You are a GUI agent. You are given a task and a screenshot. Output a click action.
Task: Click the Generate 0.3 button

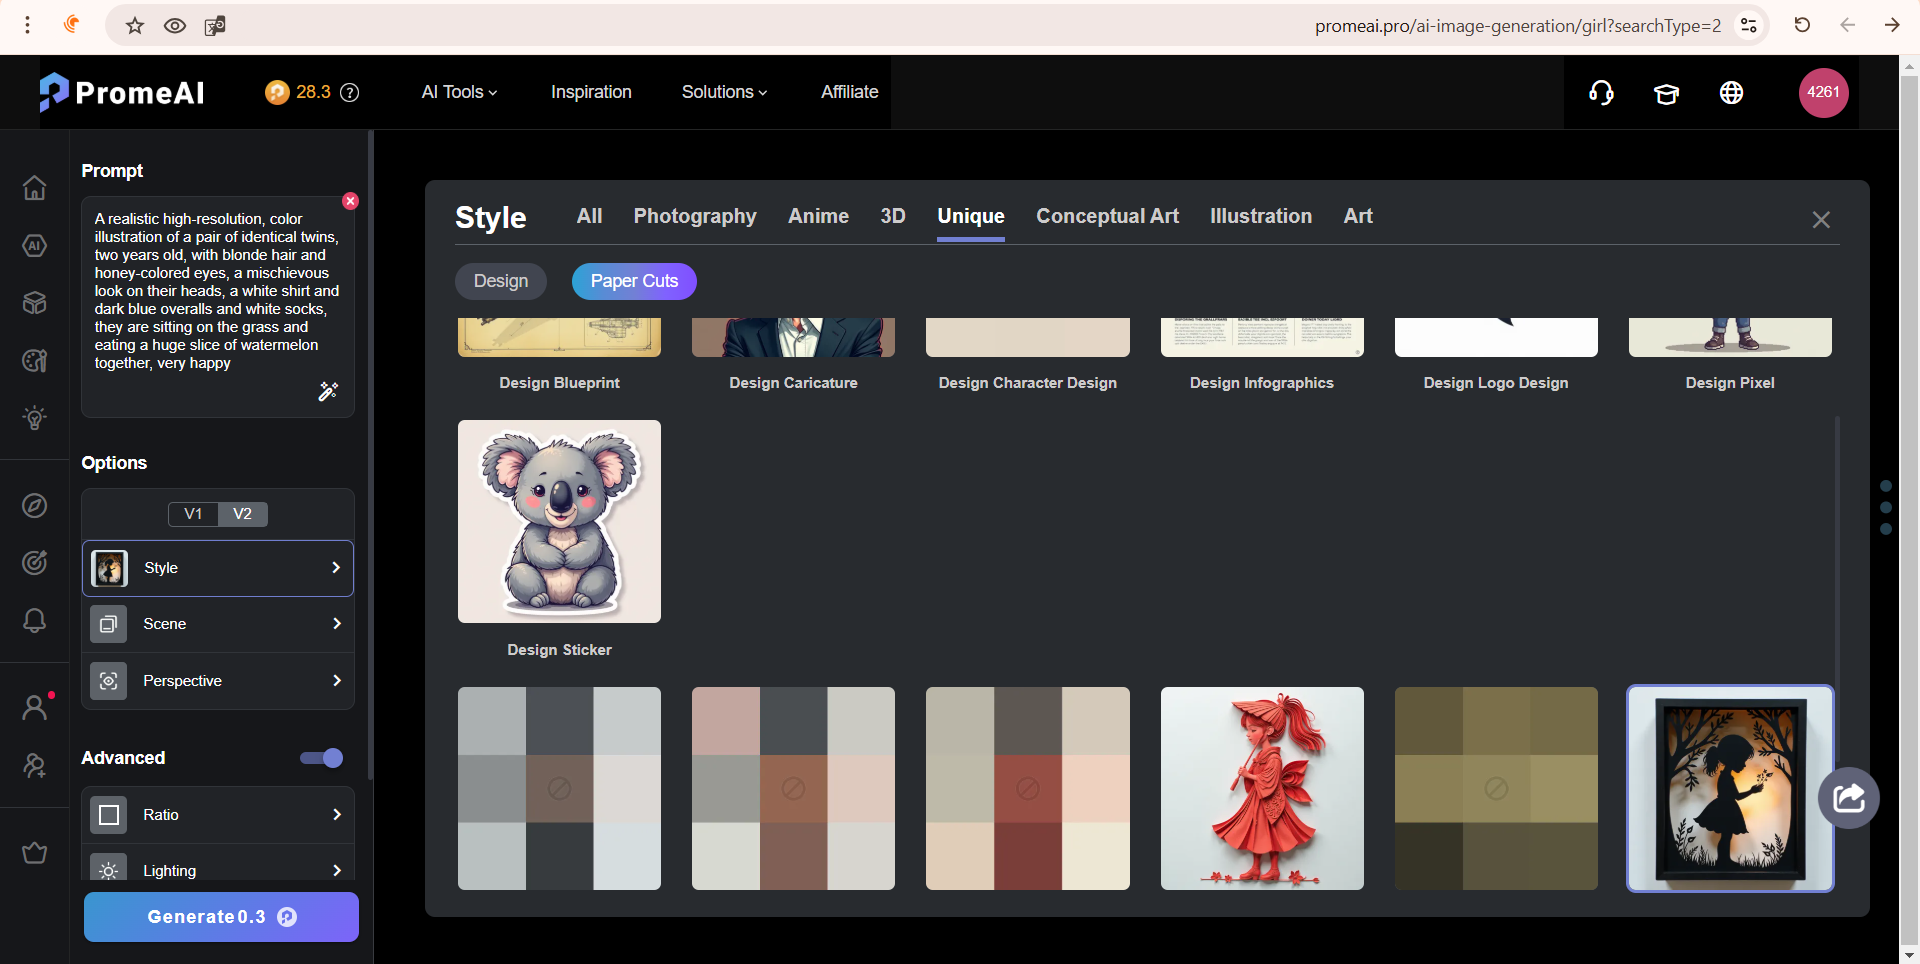tap(221, 917)
